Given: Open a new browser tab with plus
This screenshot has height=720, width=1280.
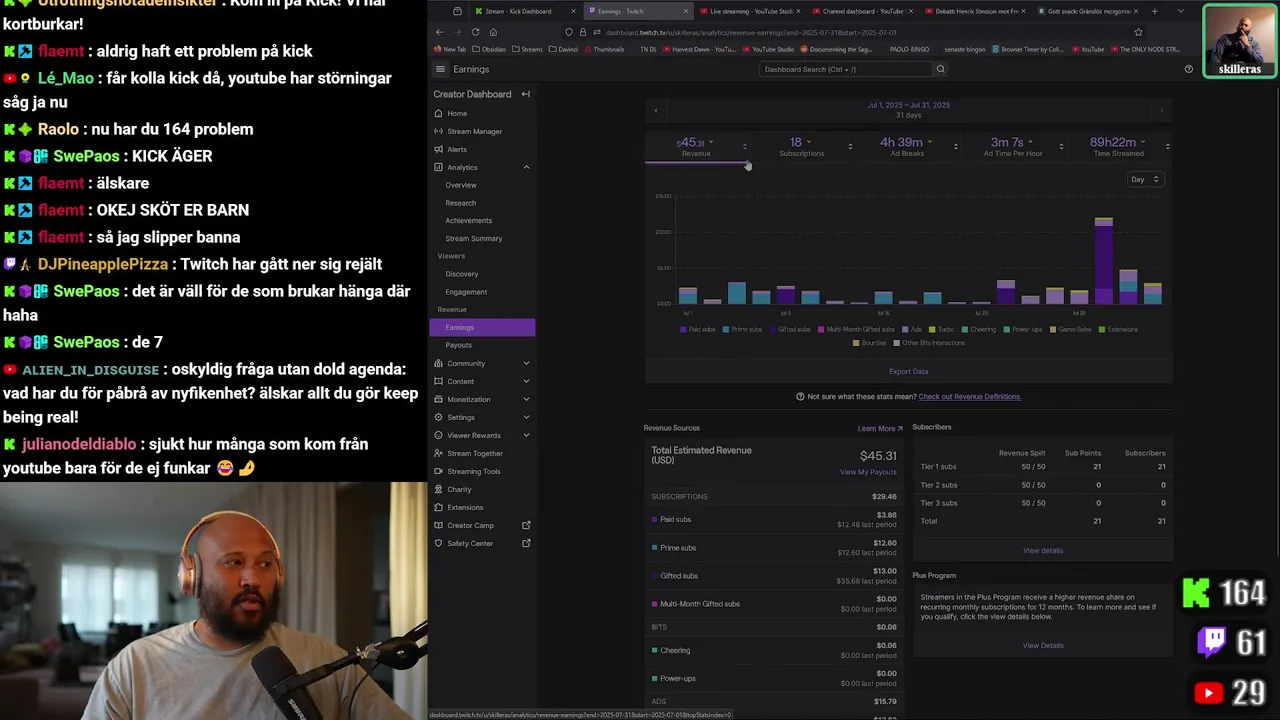Looking at the screenshot, I should (x=1154, y=11).
